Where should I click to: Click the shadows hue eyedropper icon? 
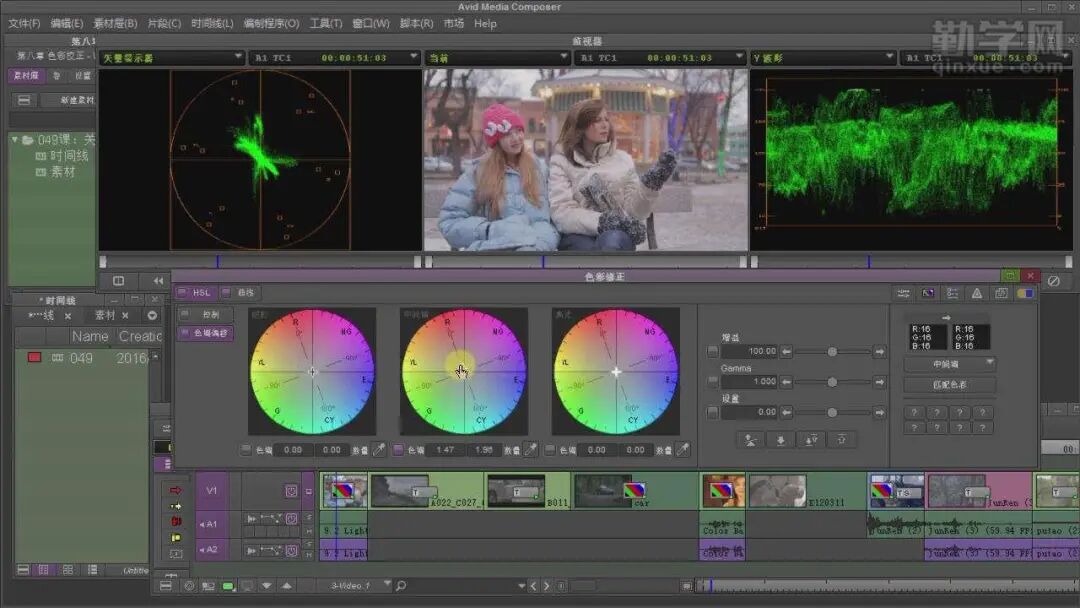pos(379,450)
